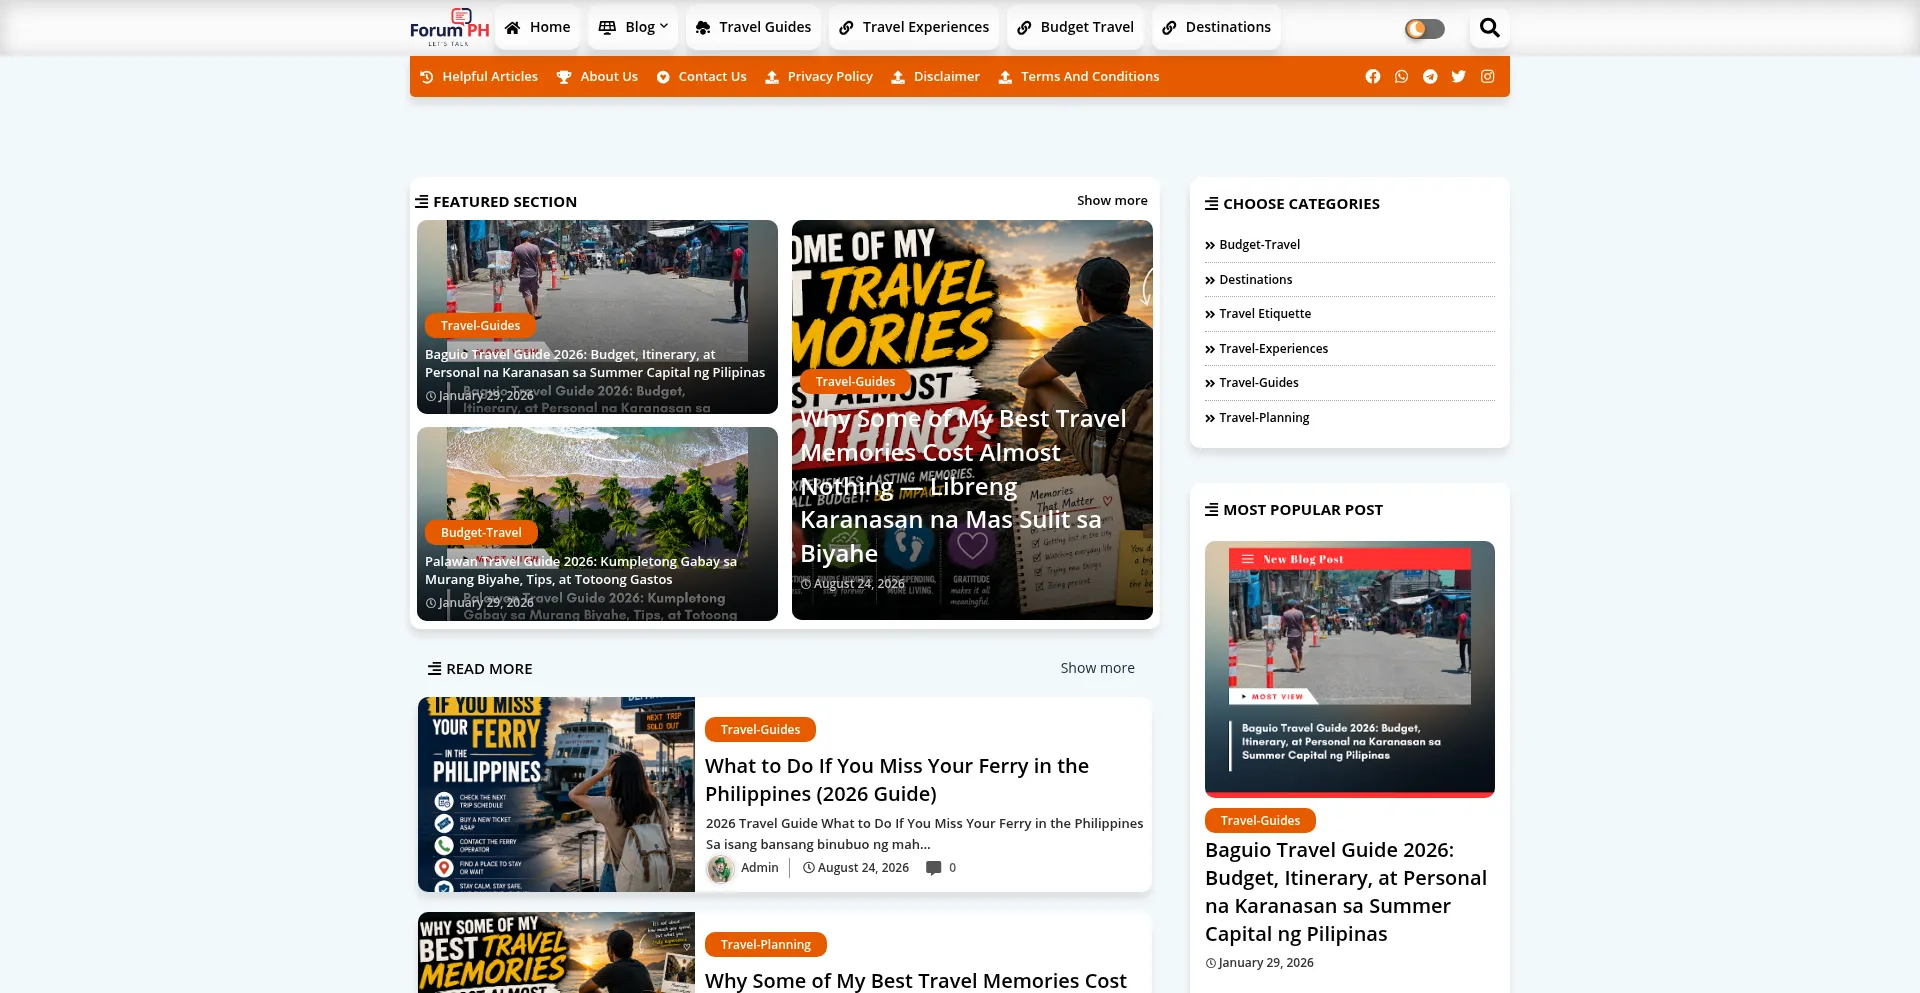Image resolution: width=1920 pixels, height=993 pixels.
Task: Click the Travel-Guides badge above ferry post title
Action: (760, 730)
